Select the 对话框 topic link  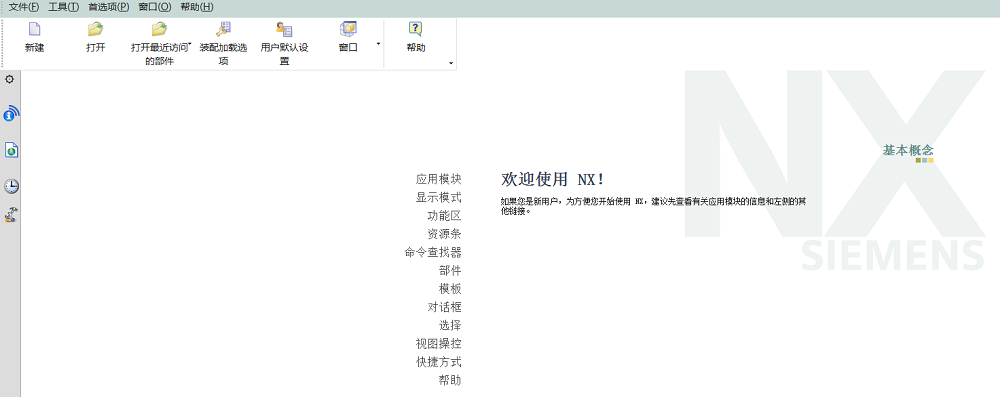pyautogui.click(x=445, y=307)
